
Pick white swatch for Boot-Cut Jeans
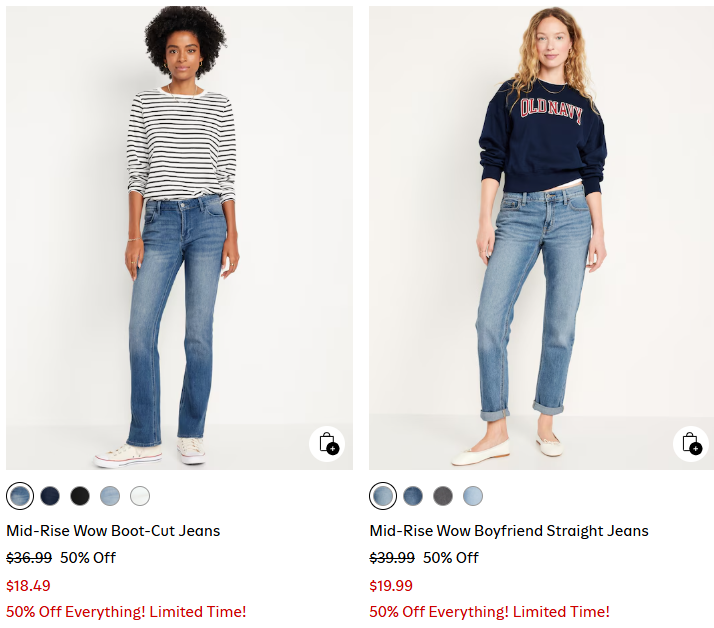coord(140,495)
